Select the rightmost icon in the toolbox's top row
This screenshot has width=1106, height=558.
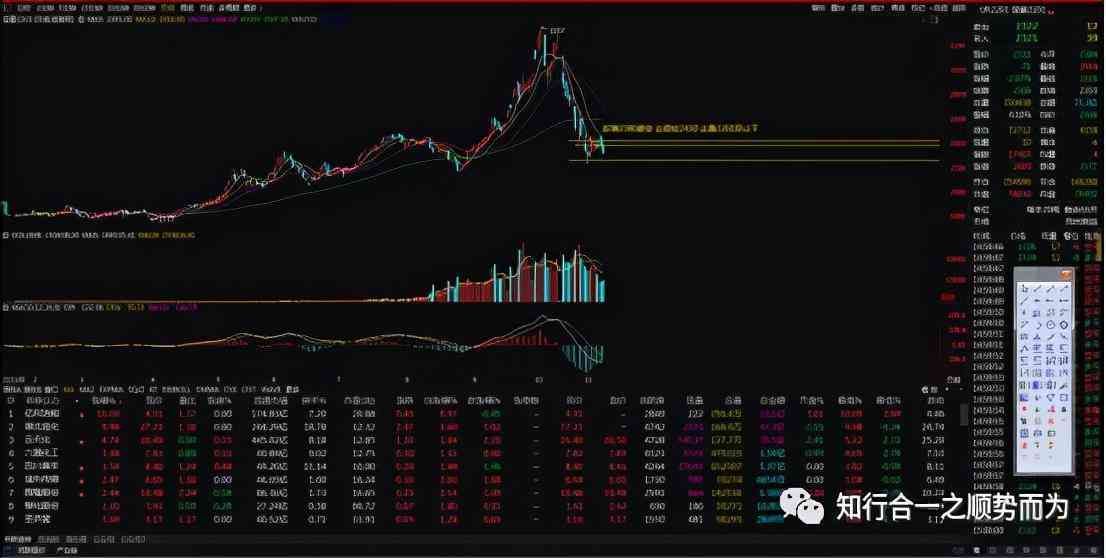pyautogui.click(x=1064, y=288)
